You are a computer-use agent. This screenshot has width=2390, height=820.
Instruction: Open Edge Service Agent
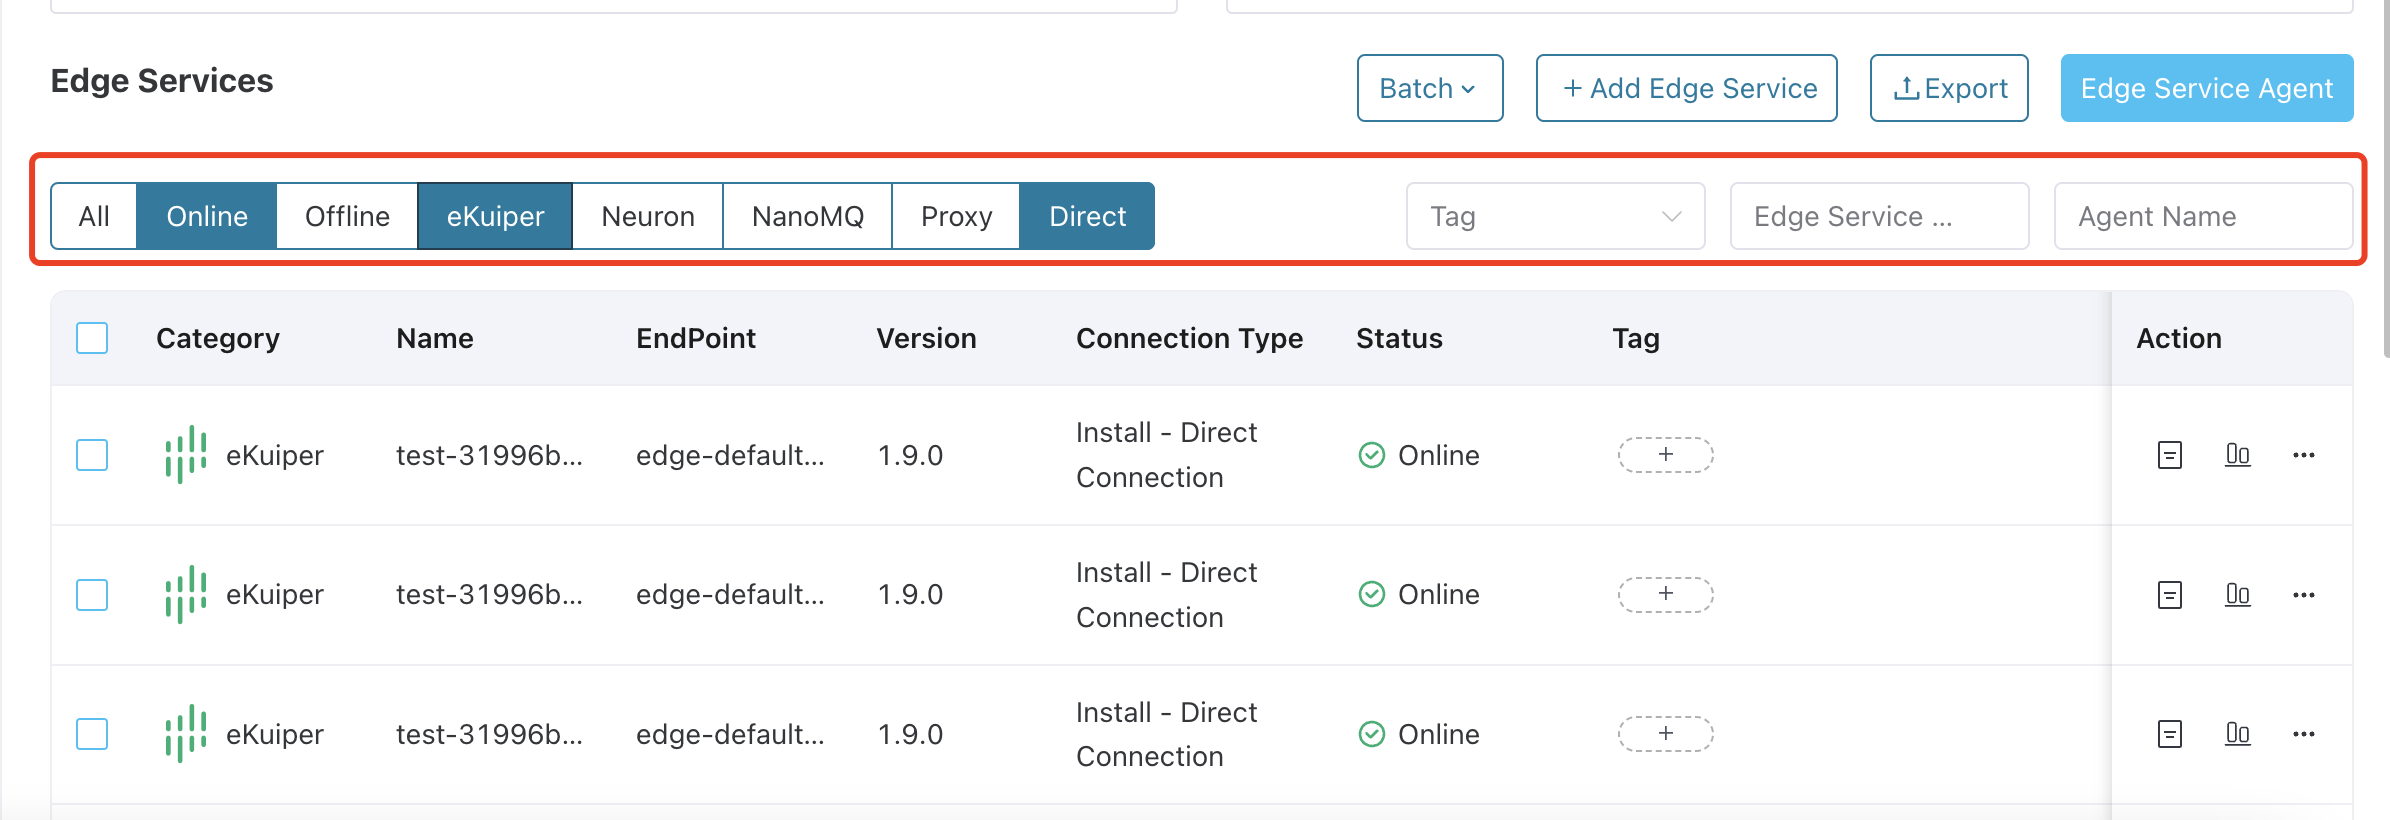(2207, 88)
